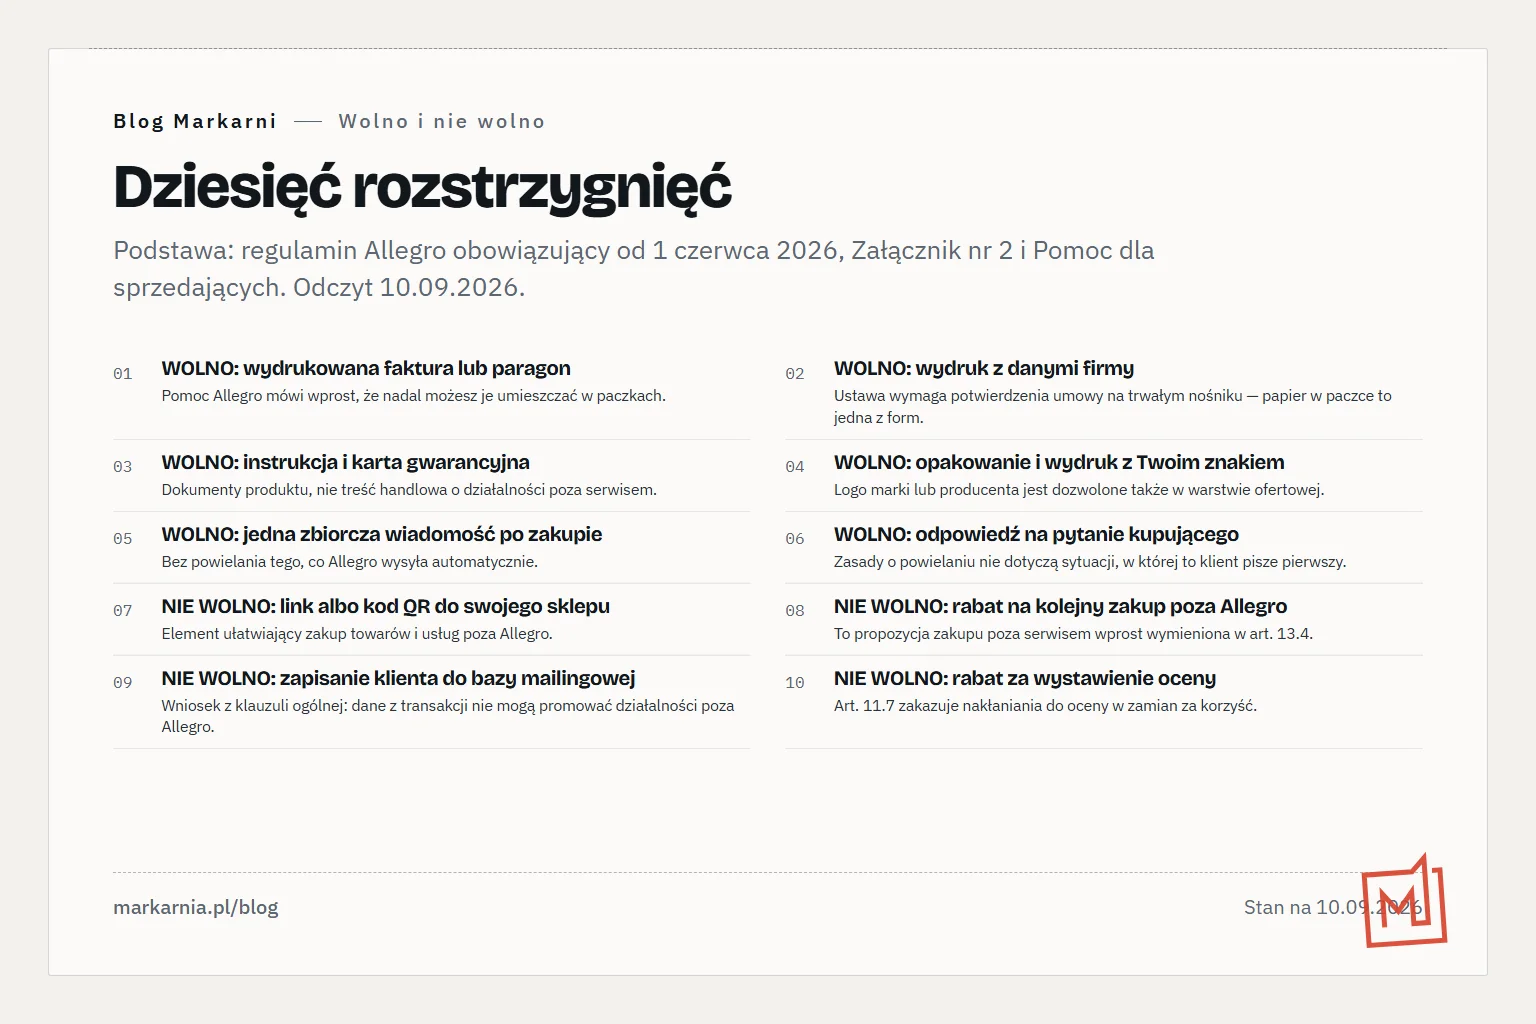Open the markarnia.pl/blog link

coord(196,908)
